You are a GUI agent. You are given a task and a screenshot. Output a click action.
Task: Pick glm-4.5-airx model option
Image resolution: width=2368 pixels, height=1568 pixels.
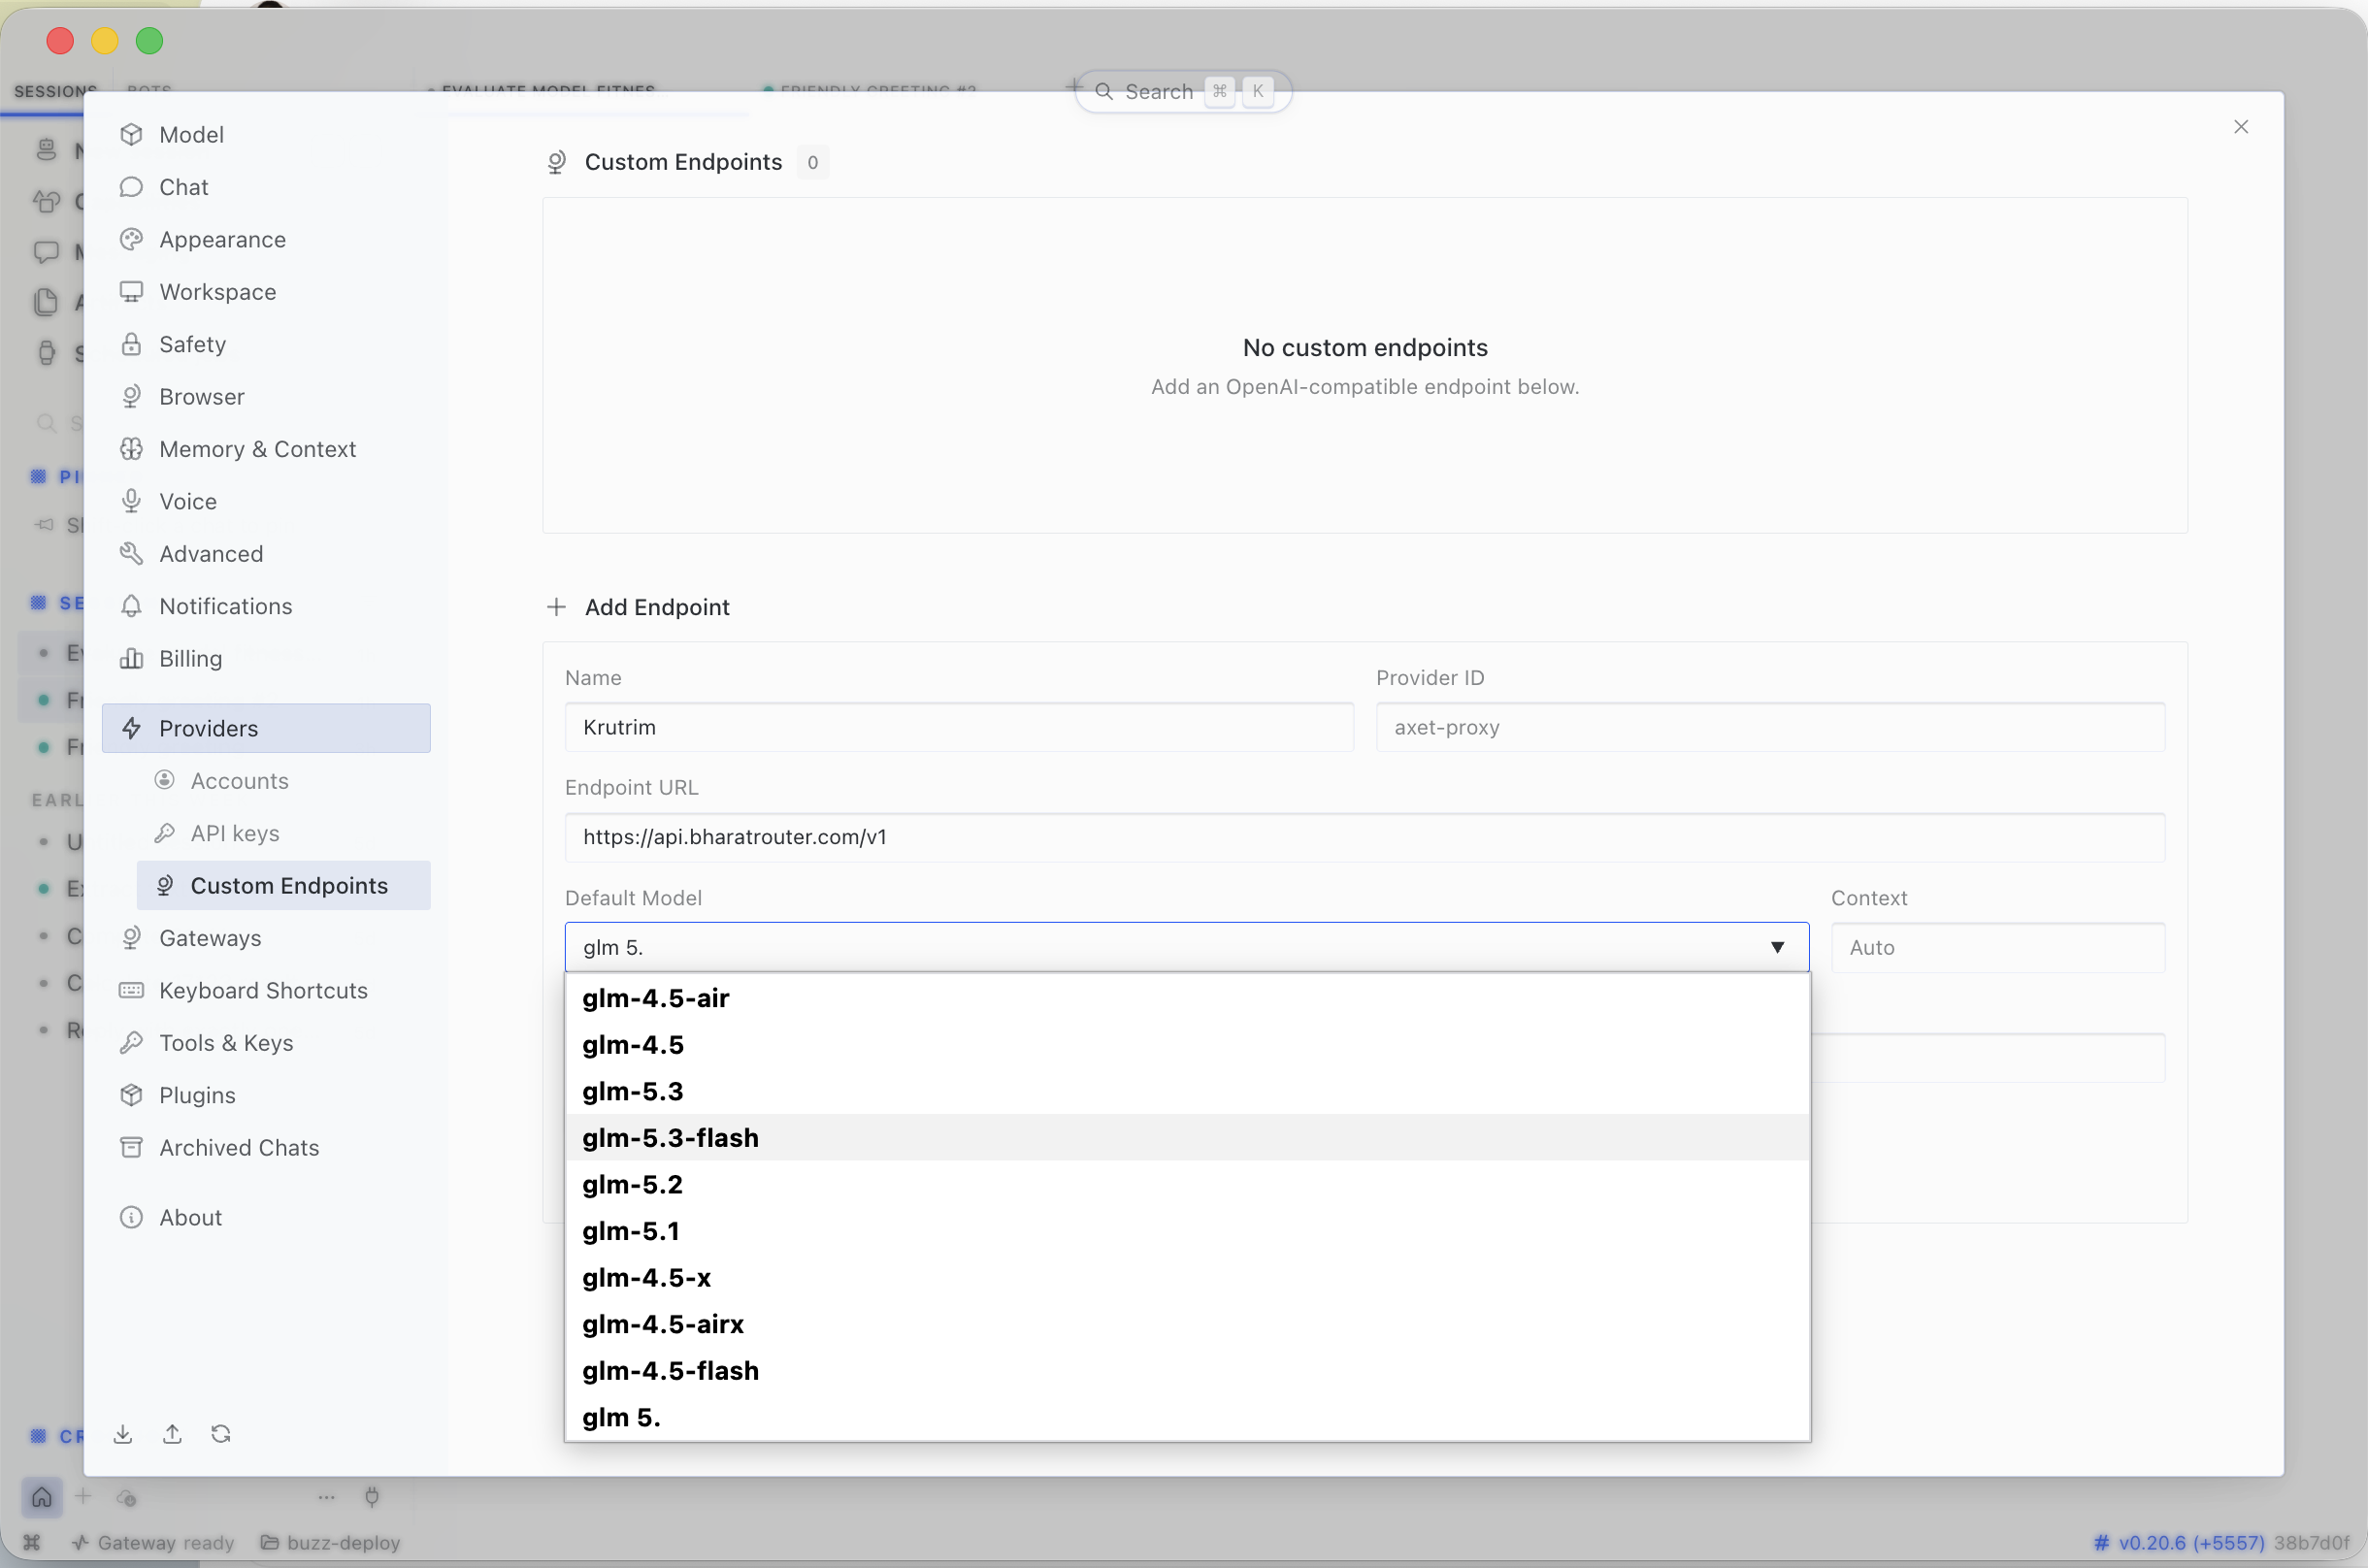tap(1187, 1324)
